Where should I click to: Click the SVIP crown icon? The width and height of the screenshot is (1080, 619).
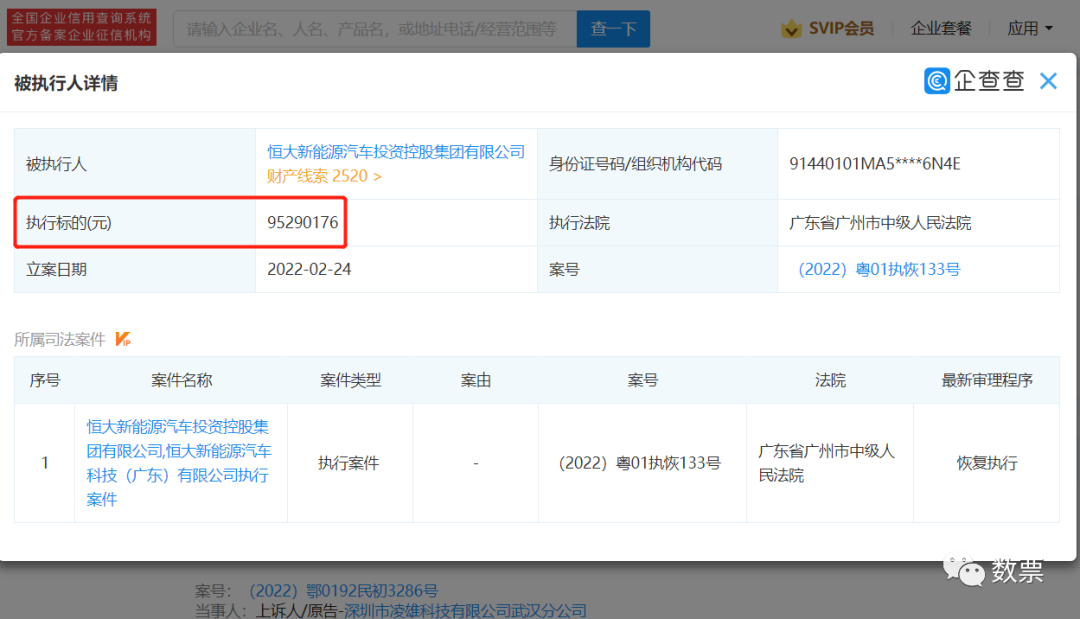(791, 29)
